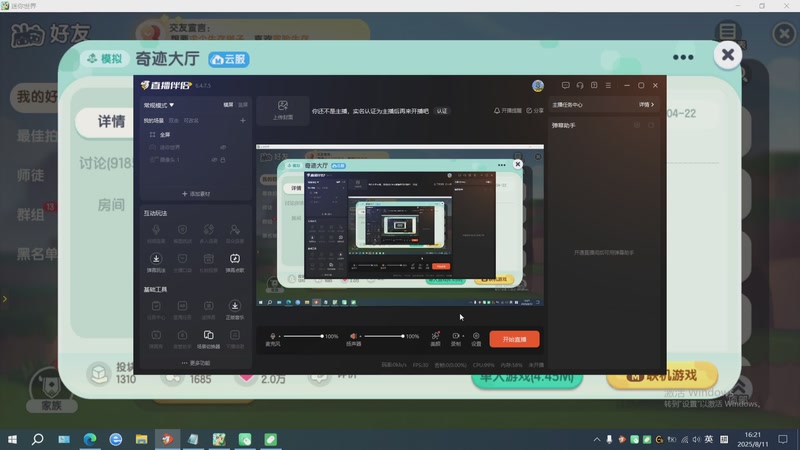Show hidden tray icons with the chevron

[596, 439]
